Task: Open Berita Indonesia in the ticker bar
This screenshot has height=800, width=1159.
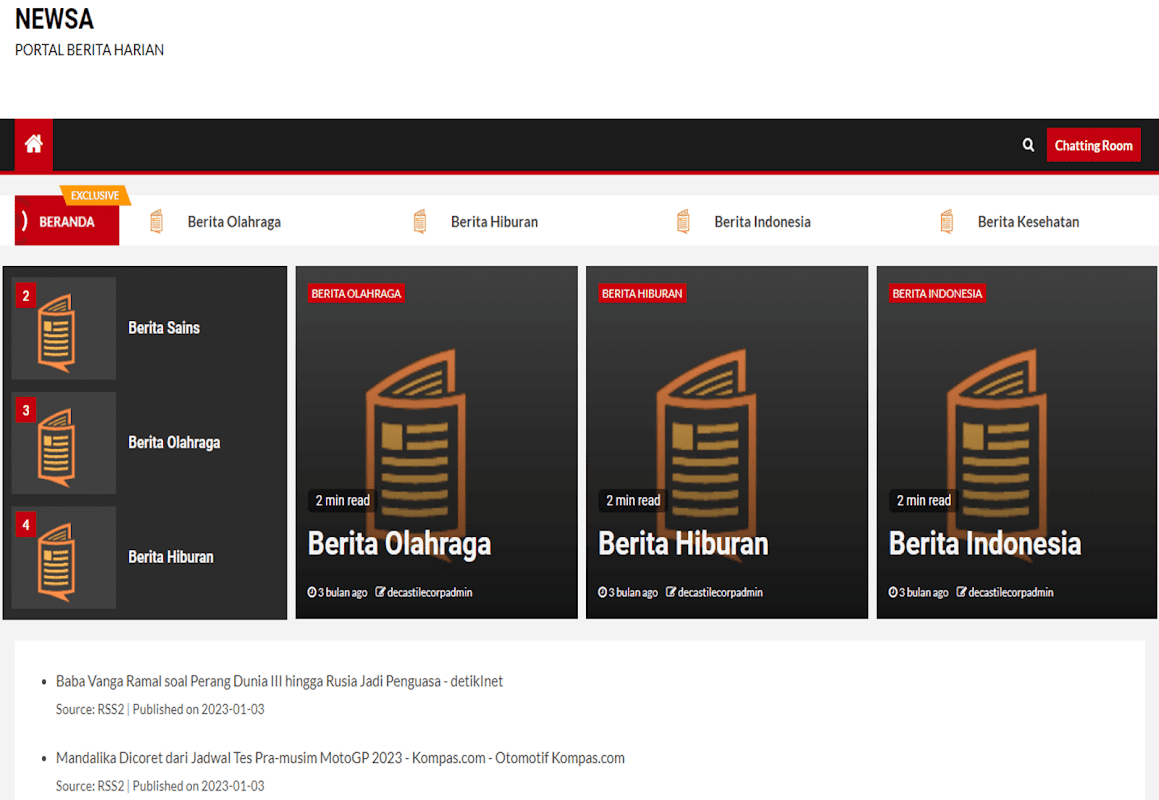Action: (x=762, y=222)
